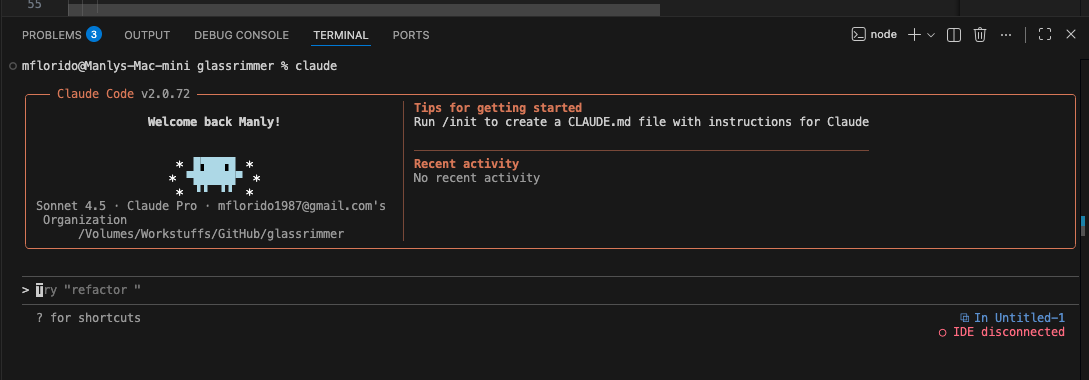Click the Claude Code prompt input
This screenshot has width=1089, height=380.
[x=549, y=290]
